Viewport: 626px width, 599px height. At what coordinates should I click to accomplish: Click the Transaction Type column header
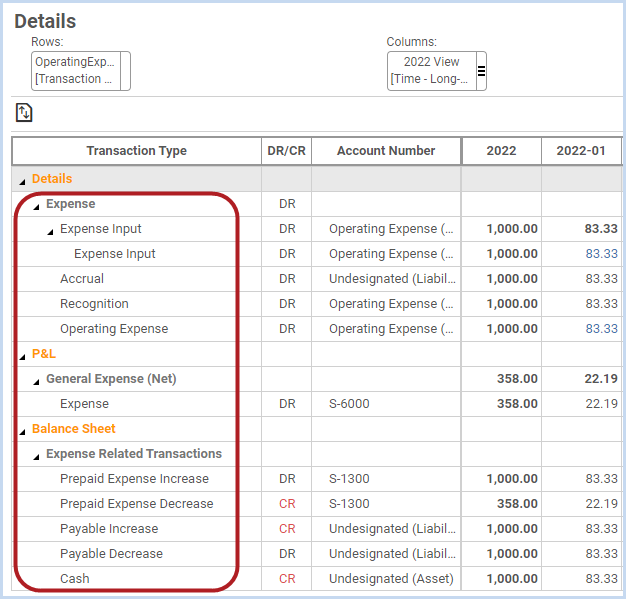pyautogui.click(x=137, y=151)
